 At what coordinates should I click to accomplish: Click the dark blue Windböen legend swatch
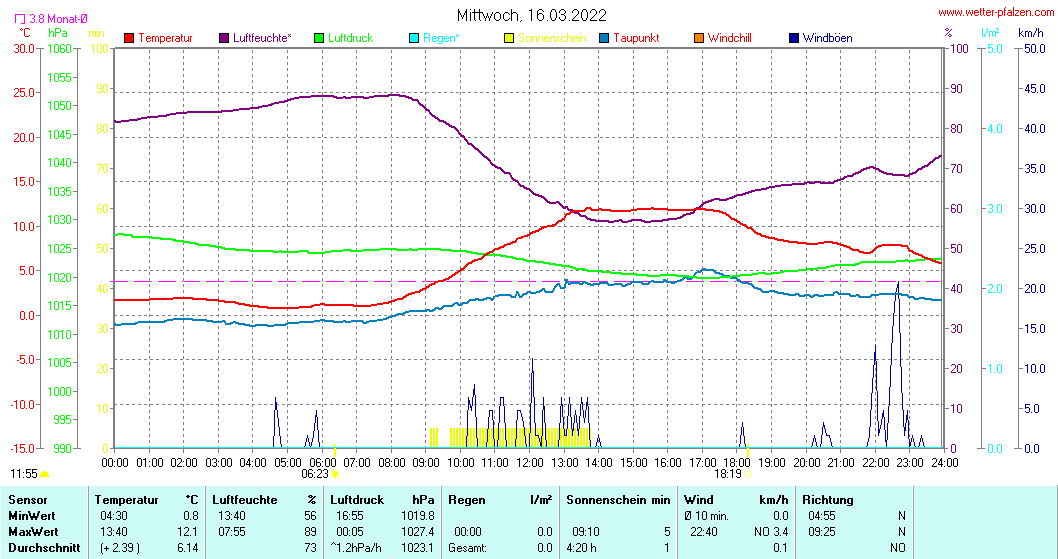794,38
